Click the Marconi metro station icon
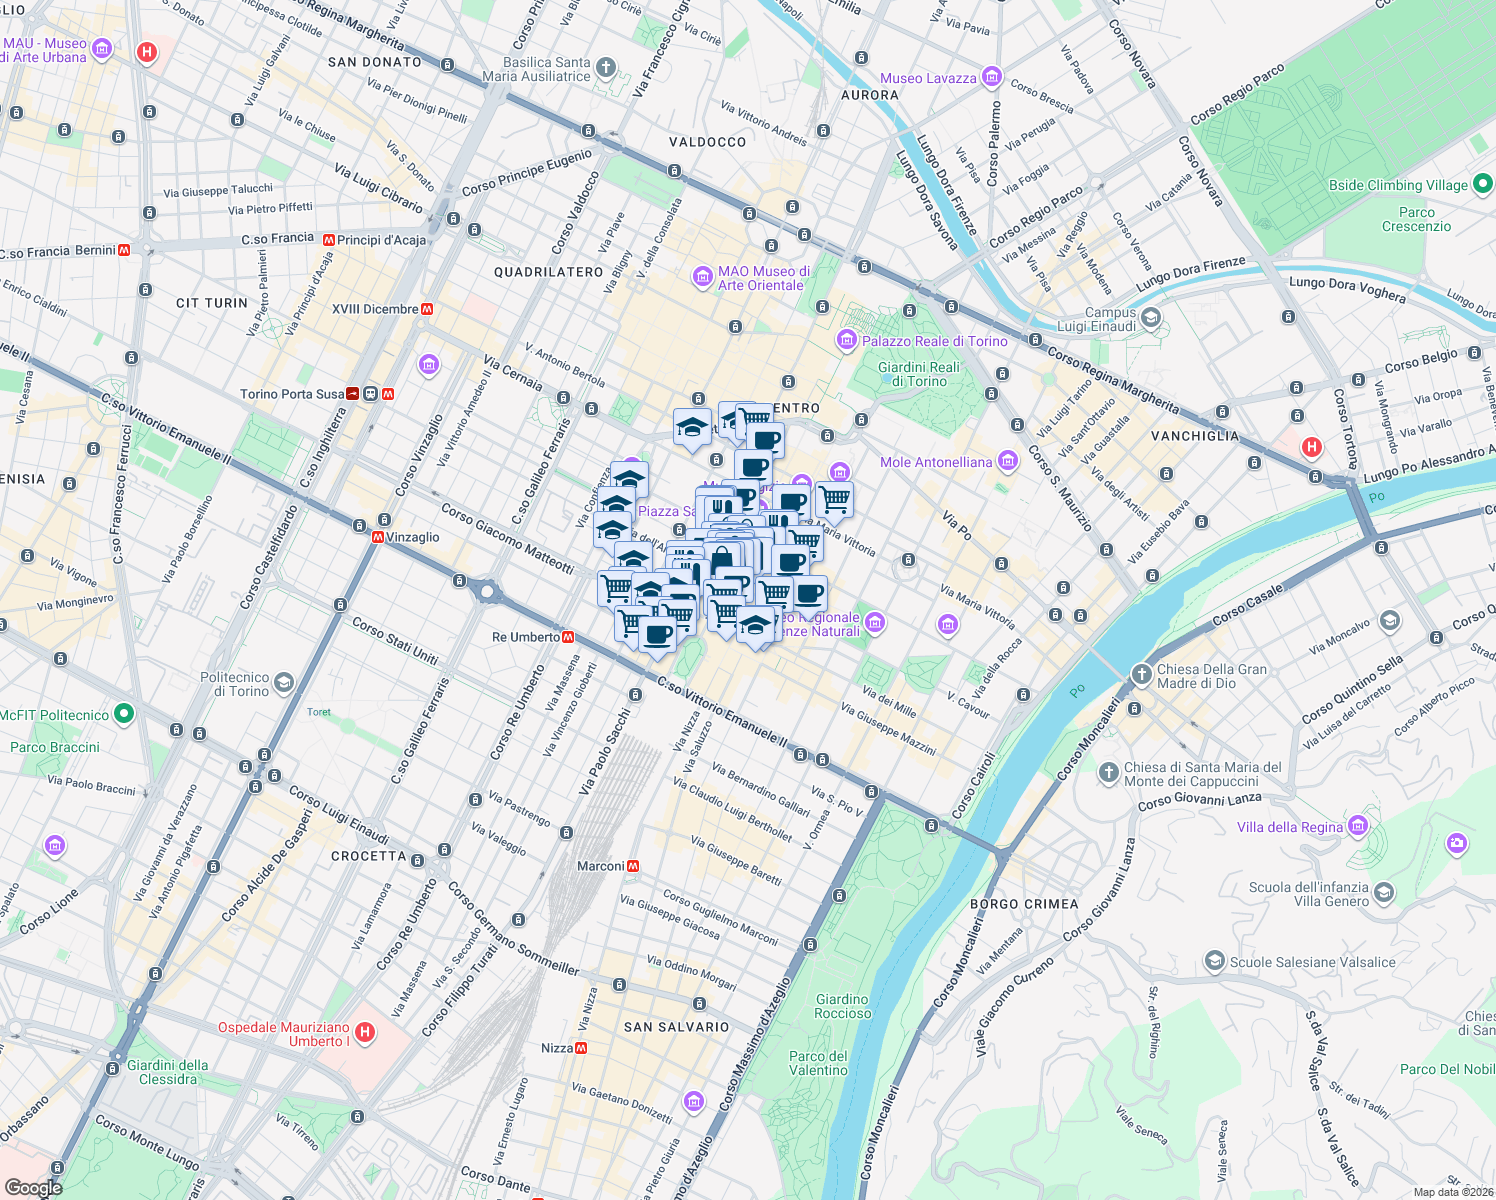Image resolution: width=1496 pixels, height=1200 pixels. tap(634, 864)
